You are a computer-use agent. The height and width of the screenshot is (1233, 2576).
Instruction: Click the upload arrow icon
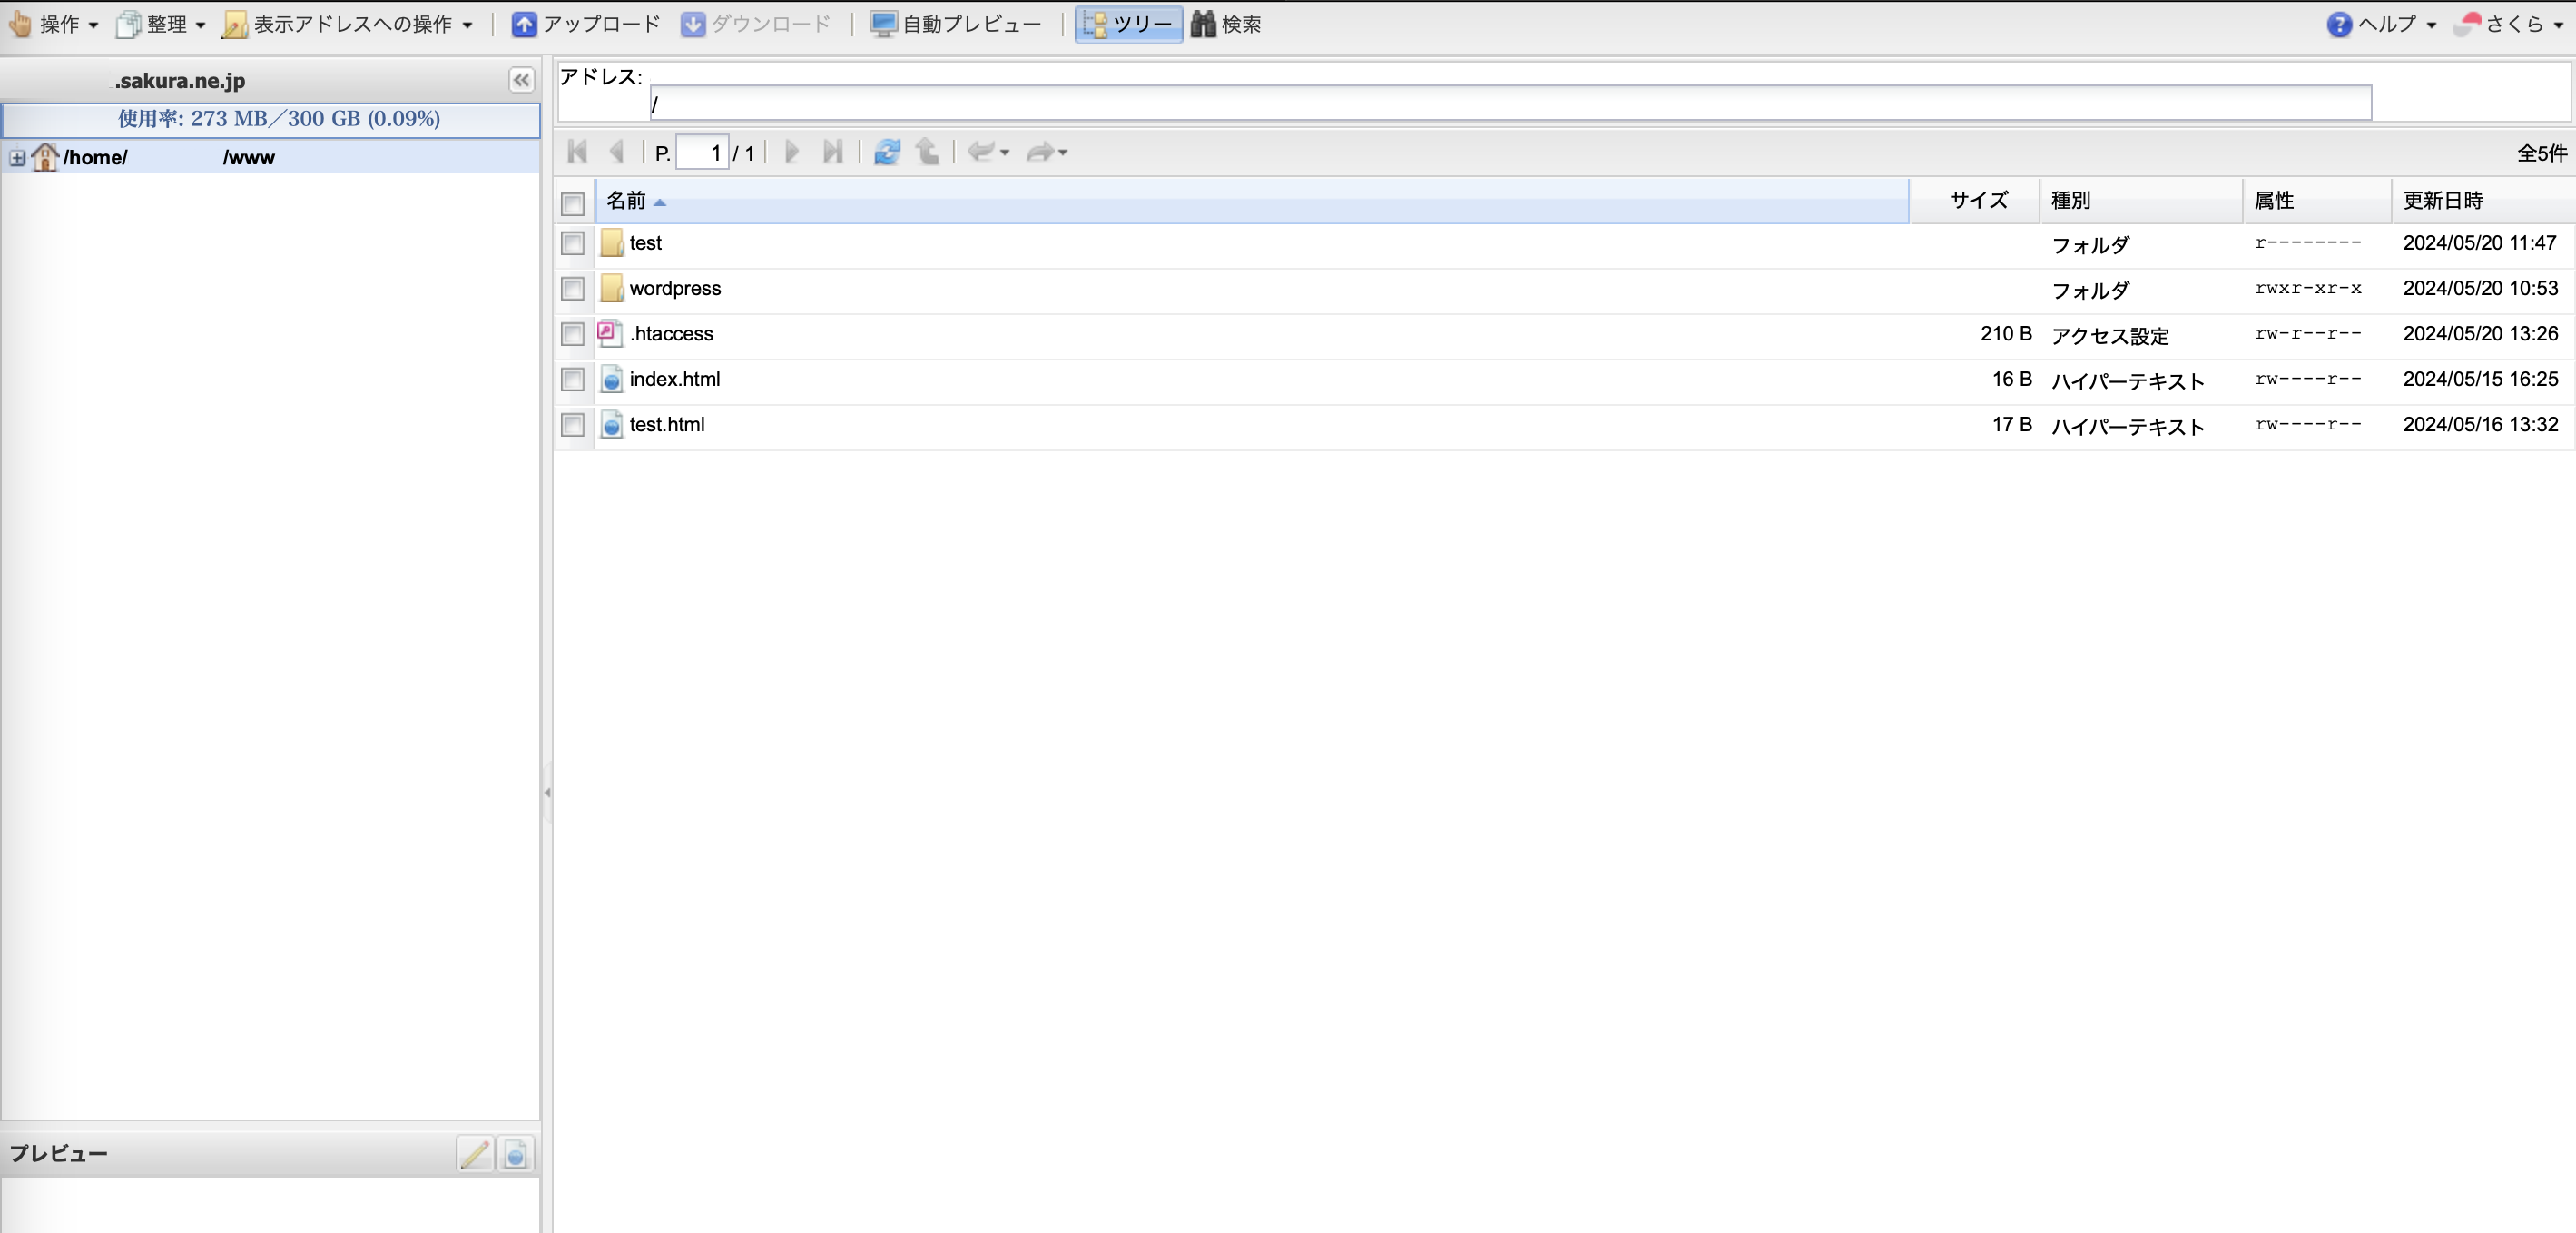pos(524,24)
